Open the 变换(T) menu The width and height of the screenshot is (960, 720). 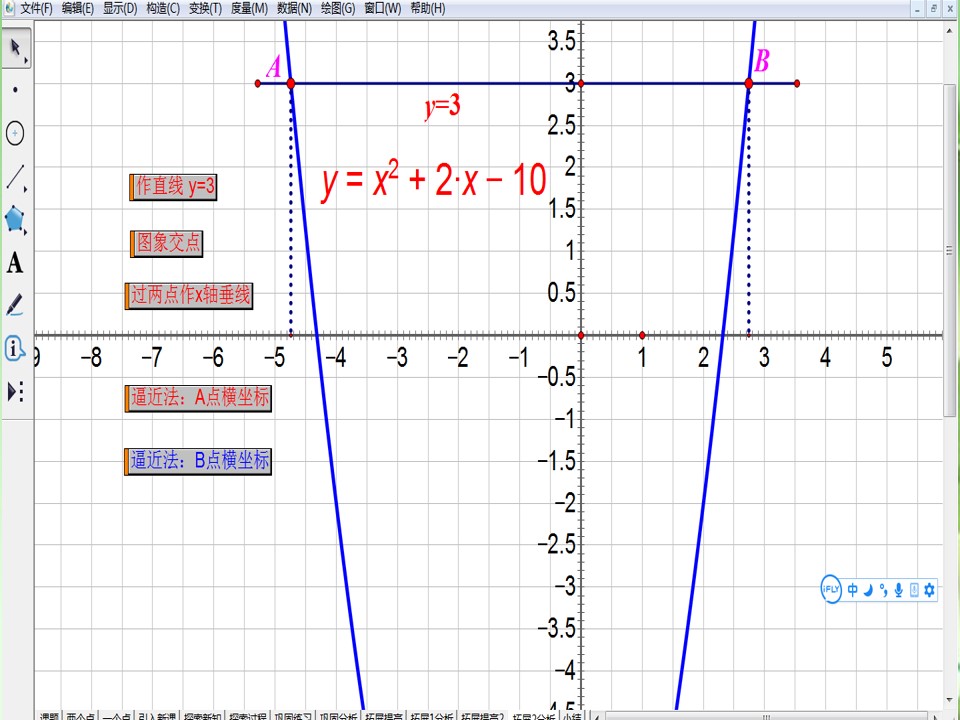click(205, 9)
